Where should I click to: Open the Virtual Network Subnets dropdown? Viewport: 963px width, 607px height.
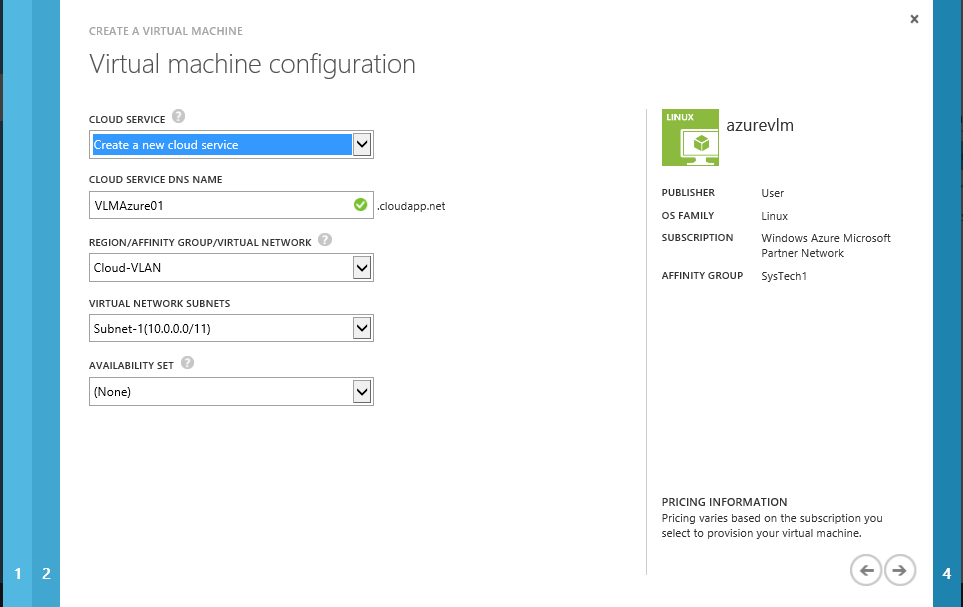(x=232, y=328)
